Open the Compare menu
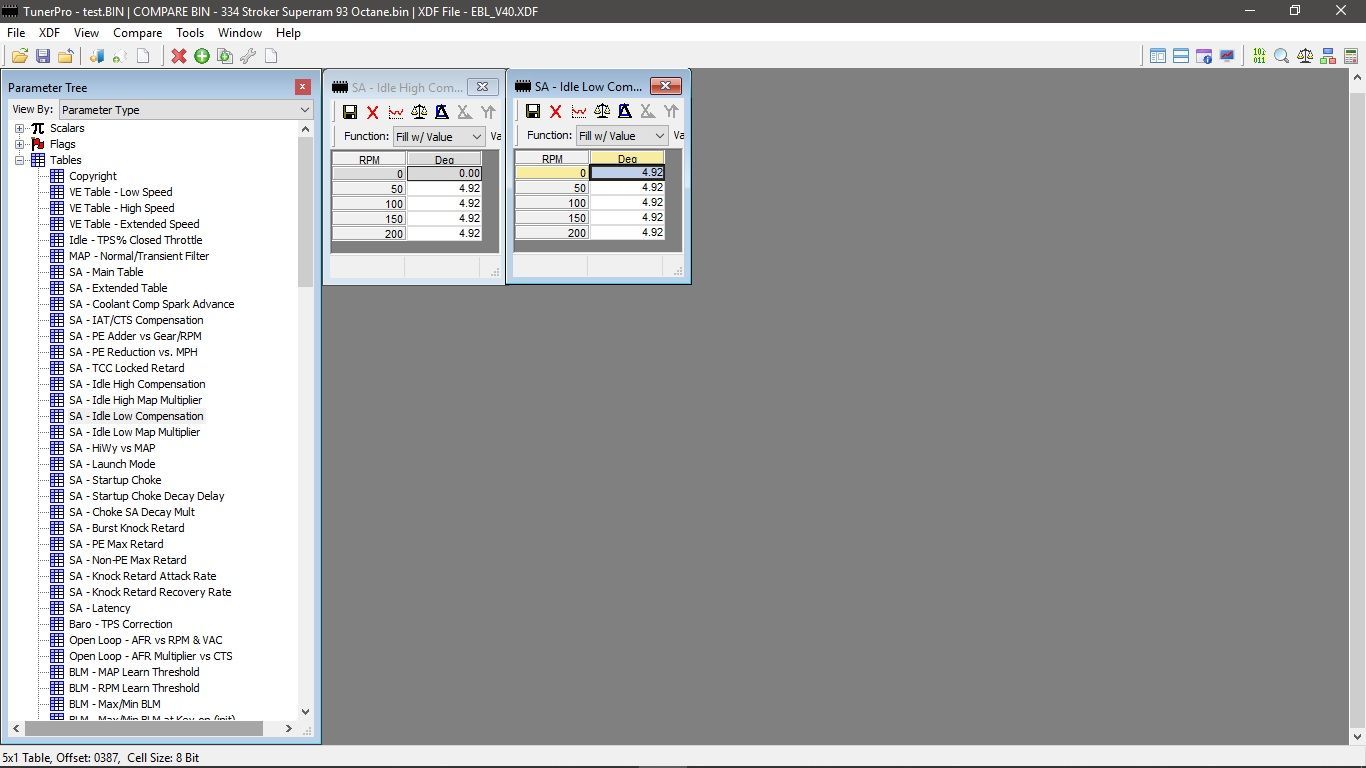1366x768 pixels. coord(137,33)
